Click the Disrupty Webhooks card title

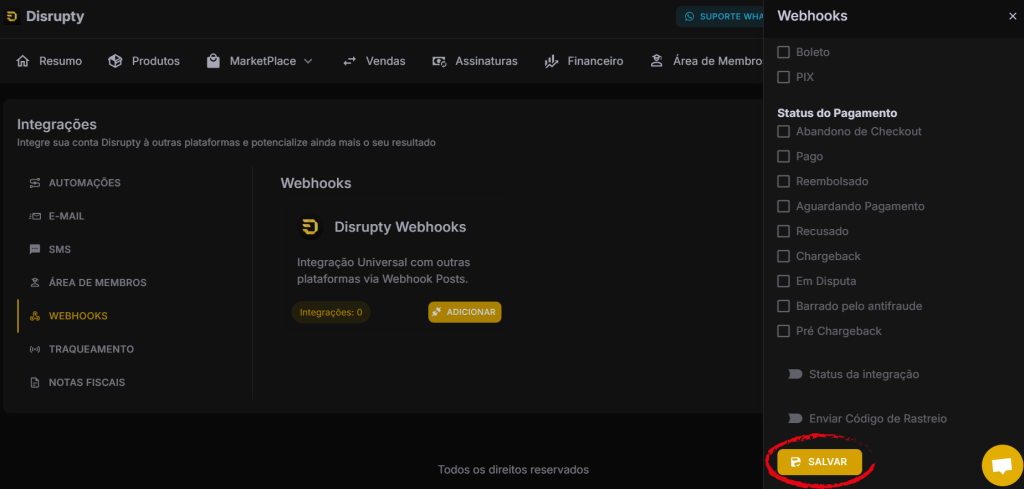[x=400, y=227]
